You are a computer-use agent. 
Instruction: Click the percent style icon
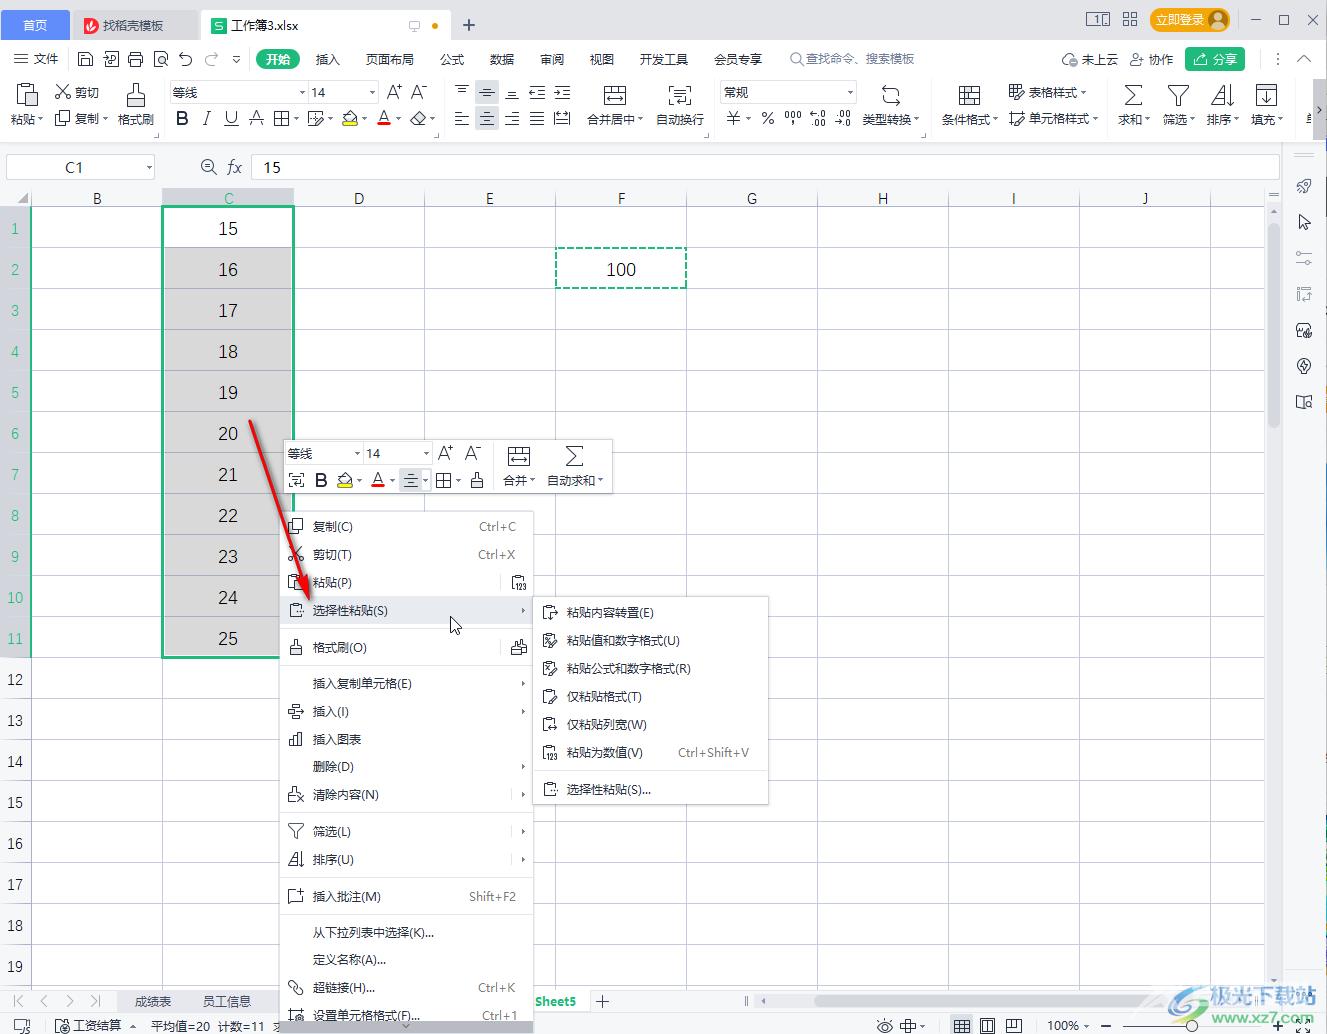[x=767, y=119]
